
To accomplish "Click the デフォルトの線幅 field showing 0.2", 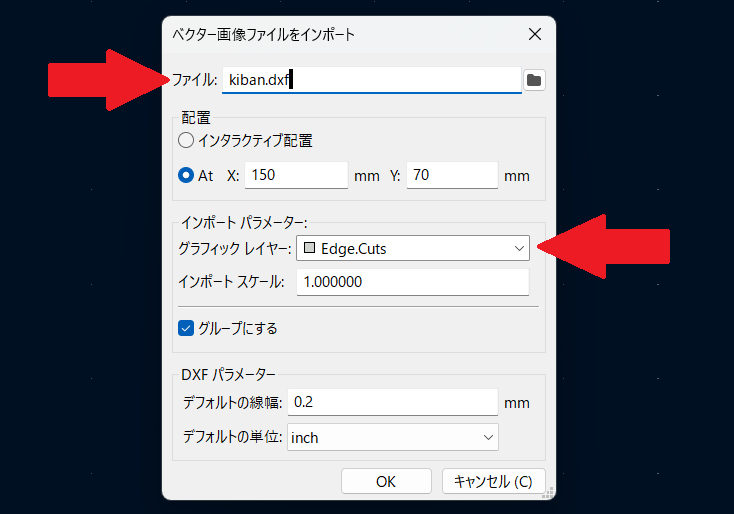I will 393,402.
